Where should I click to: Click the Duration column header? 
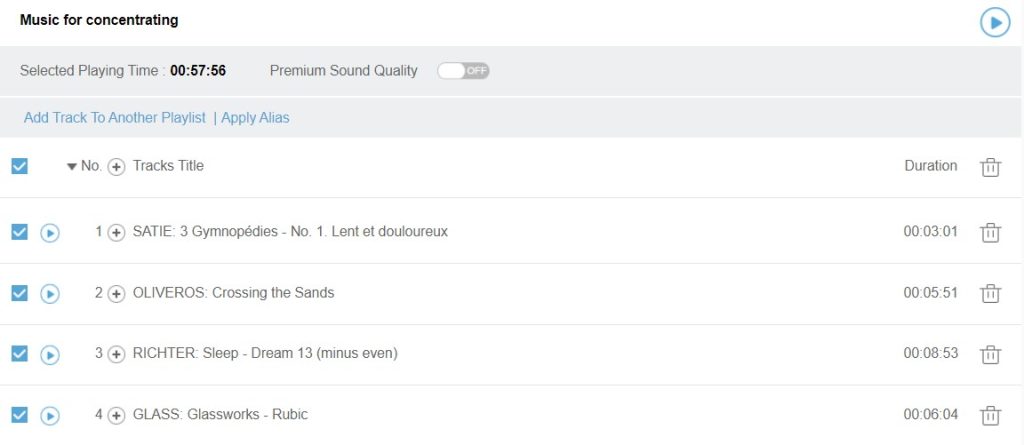930,166
